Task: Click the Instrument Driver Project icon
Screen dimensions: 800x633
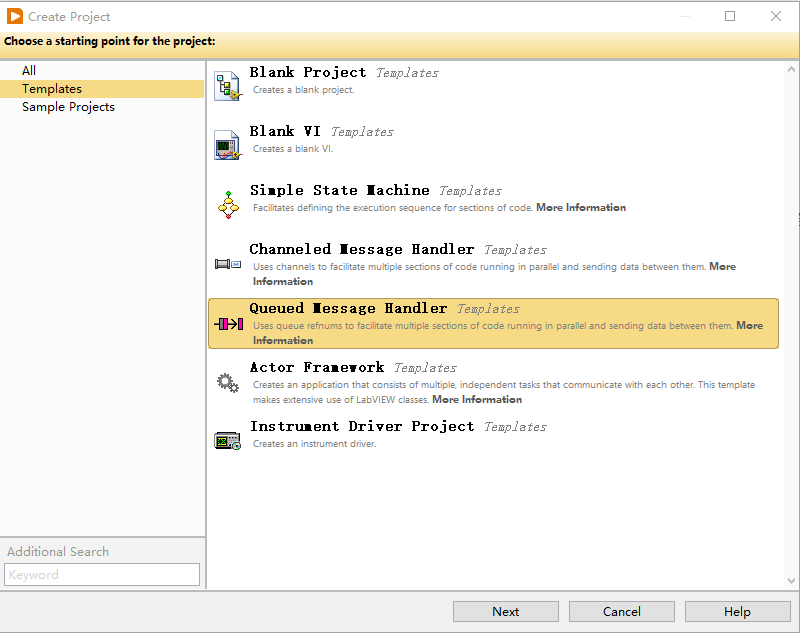Action: (228, 441)
